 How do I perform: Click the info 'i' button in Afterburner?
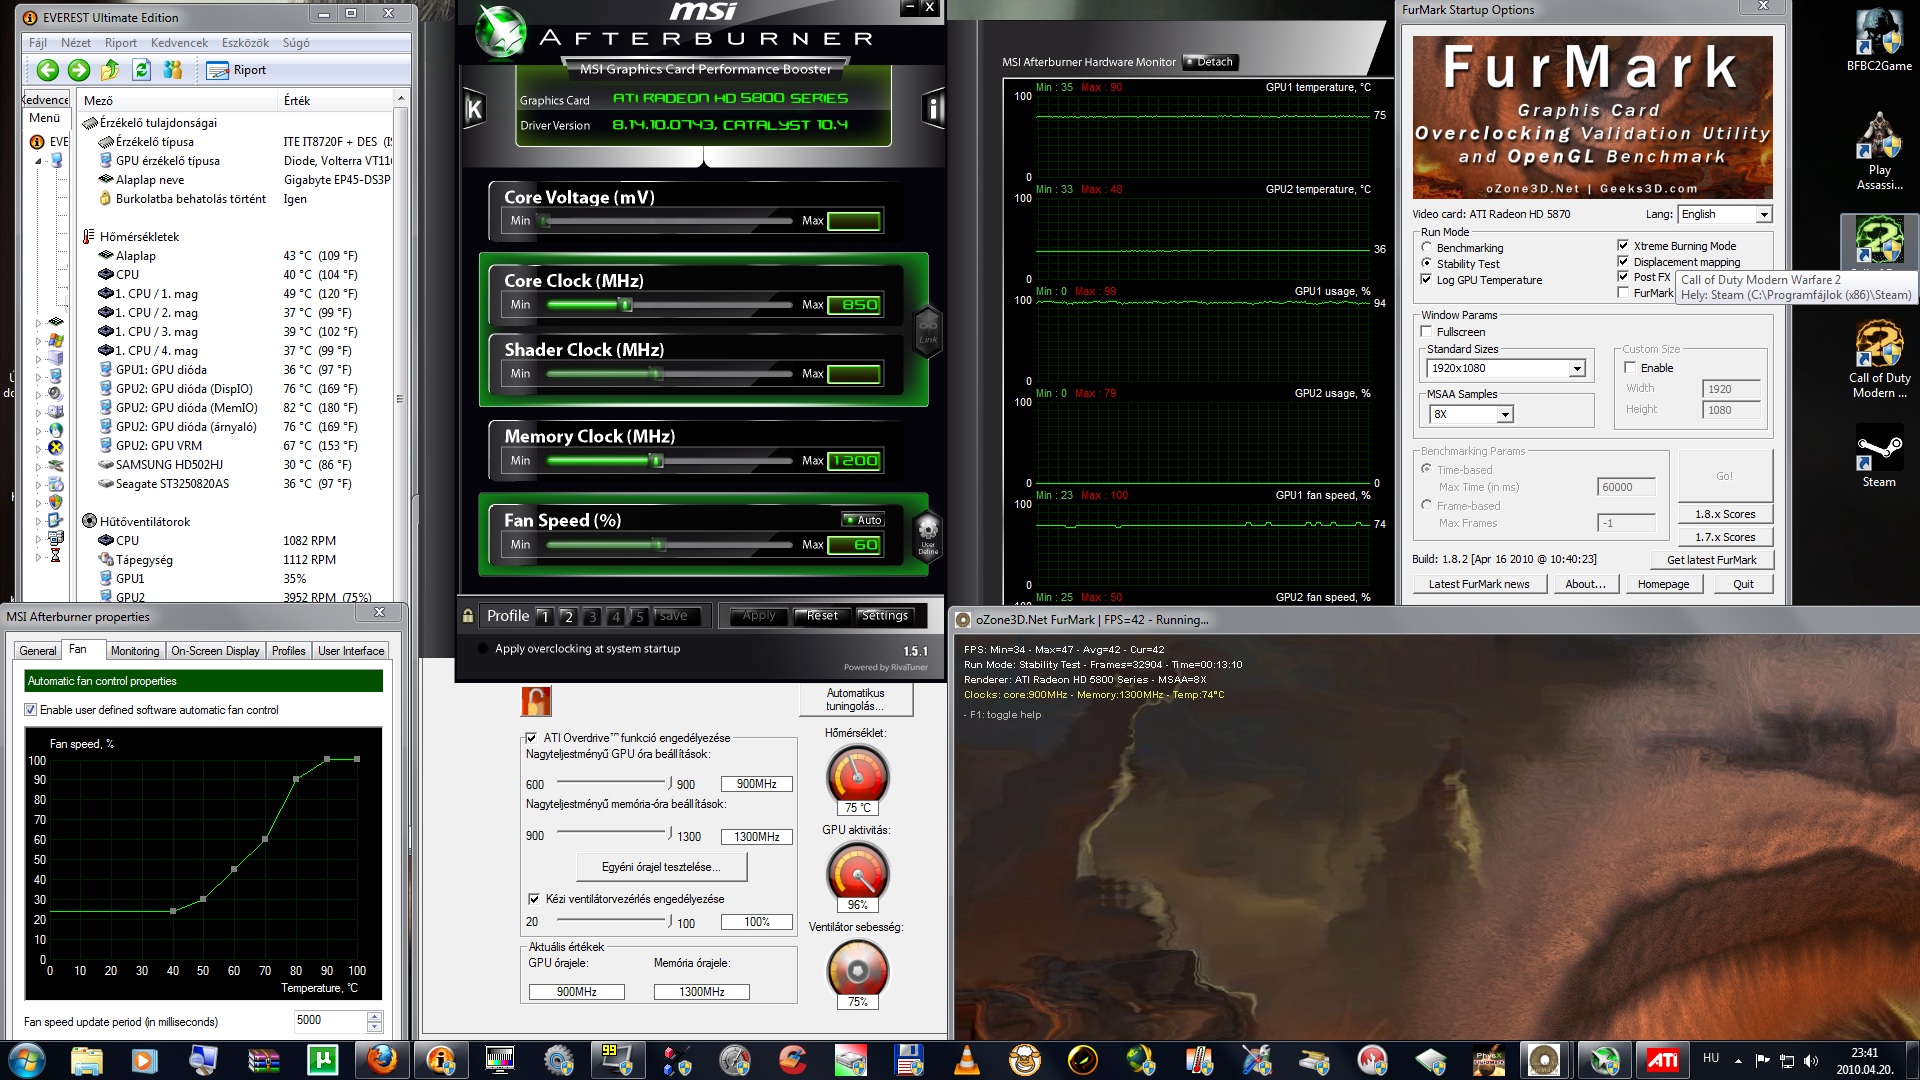934,109
